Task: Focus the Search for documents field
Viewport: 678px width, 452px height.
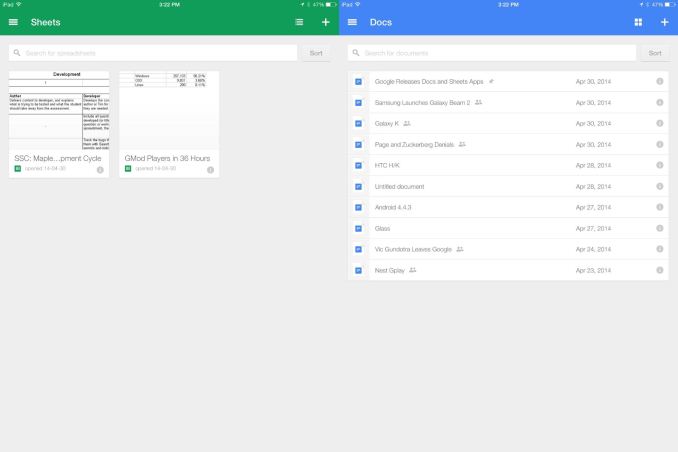Action: [492, 53]
